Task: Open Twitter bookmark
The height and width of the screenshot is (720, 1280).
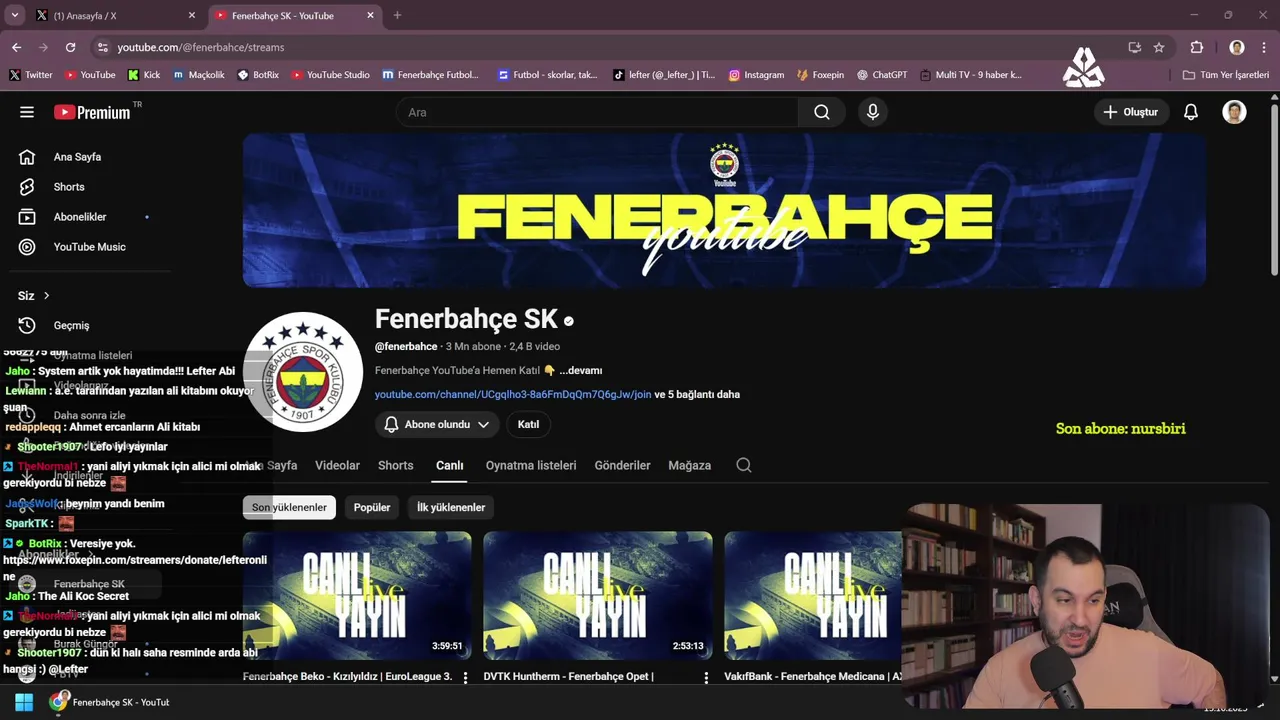Action: pos(31,75)
